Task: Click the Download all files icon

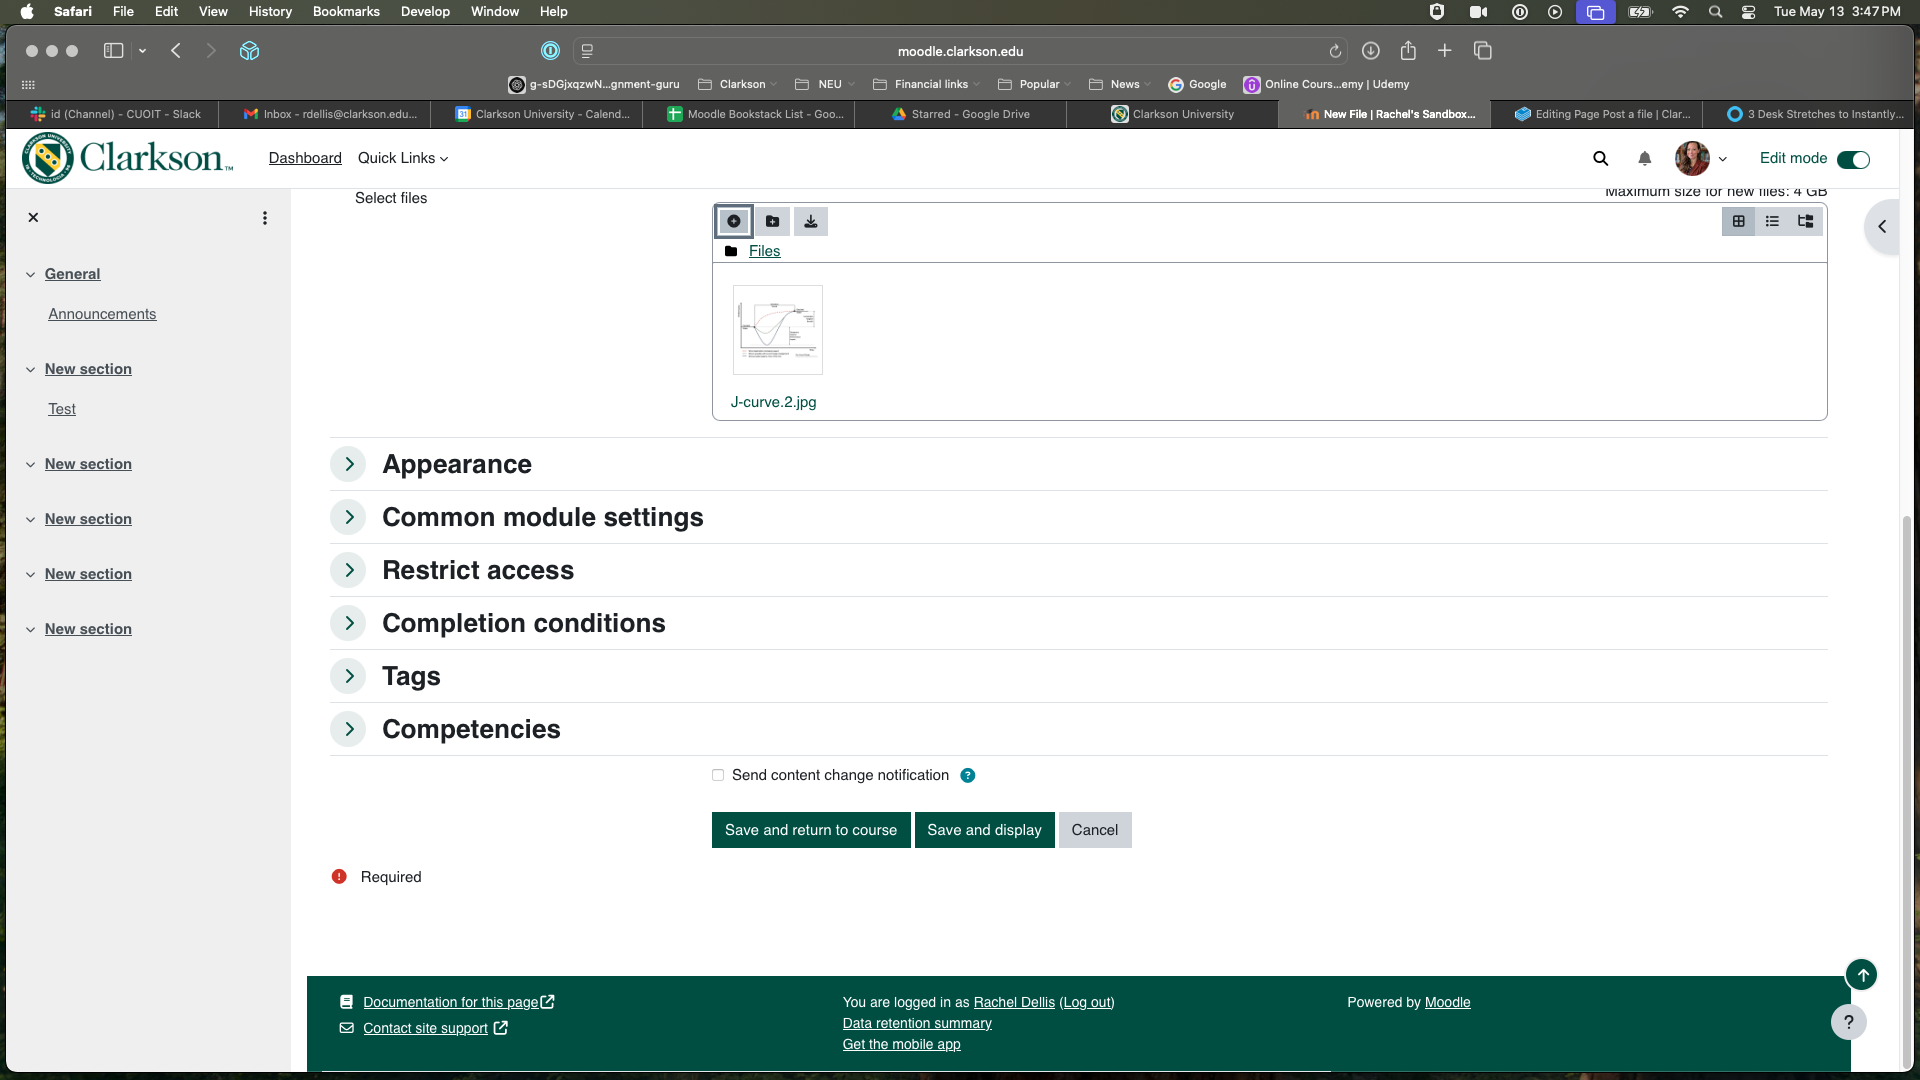Action: click(x=810, y=221)
